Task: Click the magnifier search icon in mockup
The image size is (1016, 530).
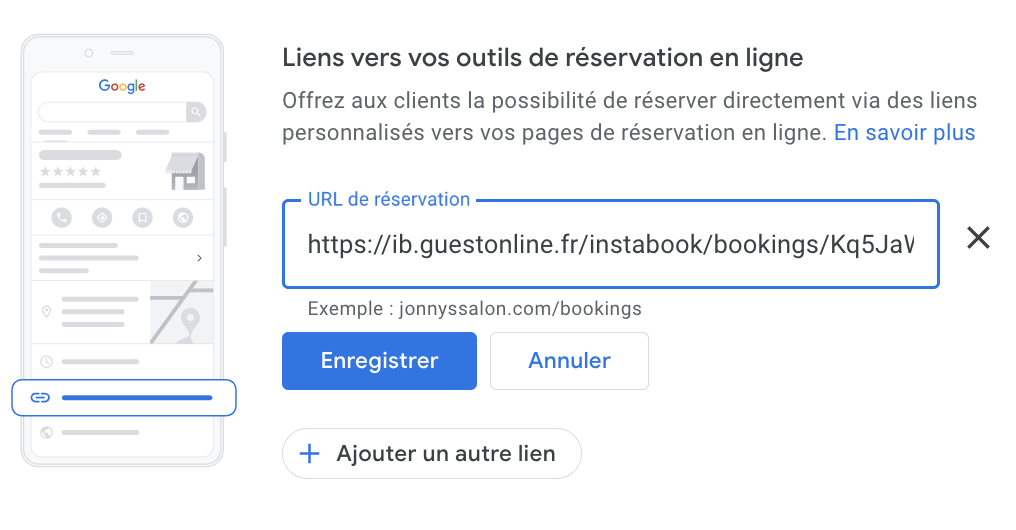Action: point(196,112)
